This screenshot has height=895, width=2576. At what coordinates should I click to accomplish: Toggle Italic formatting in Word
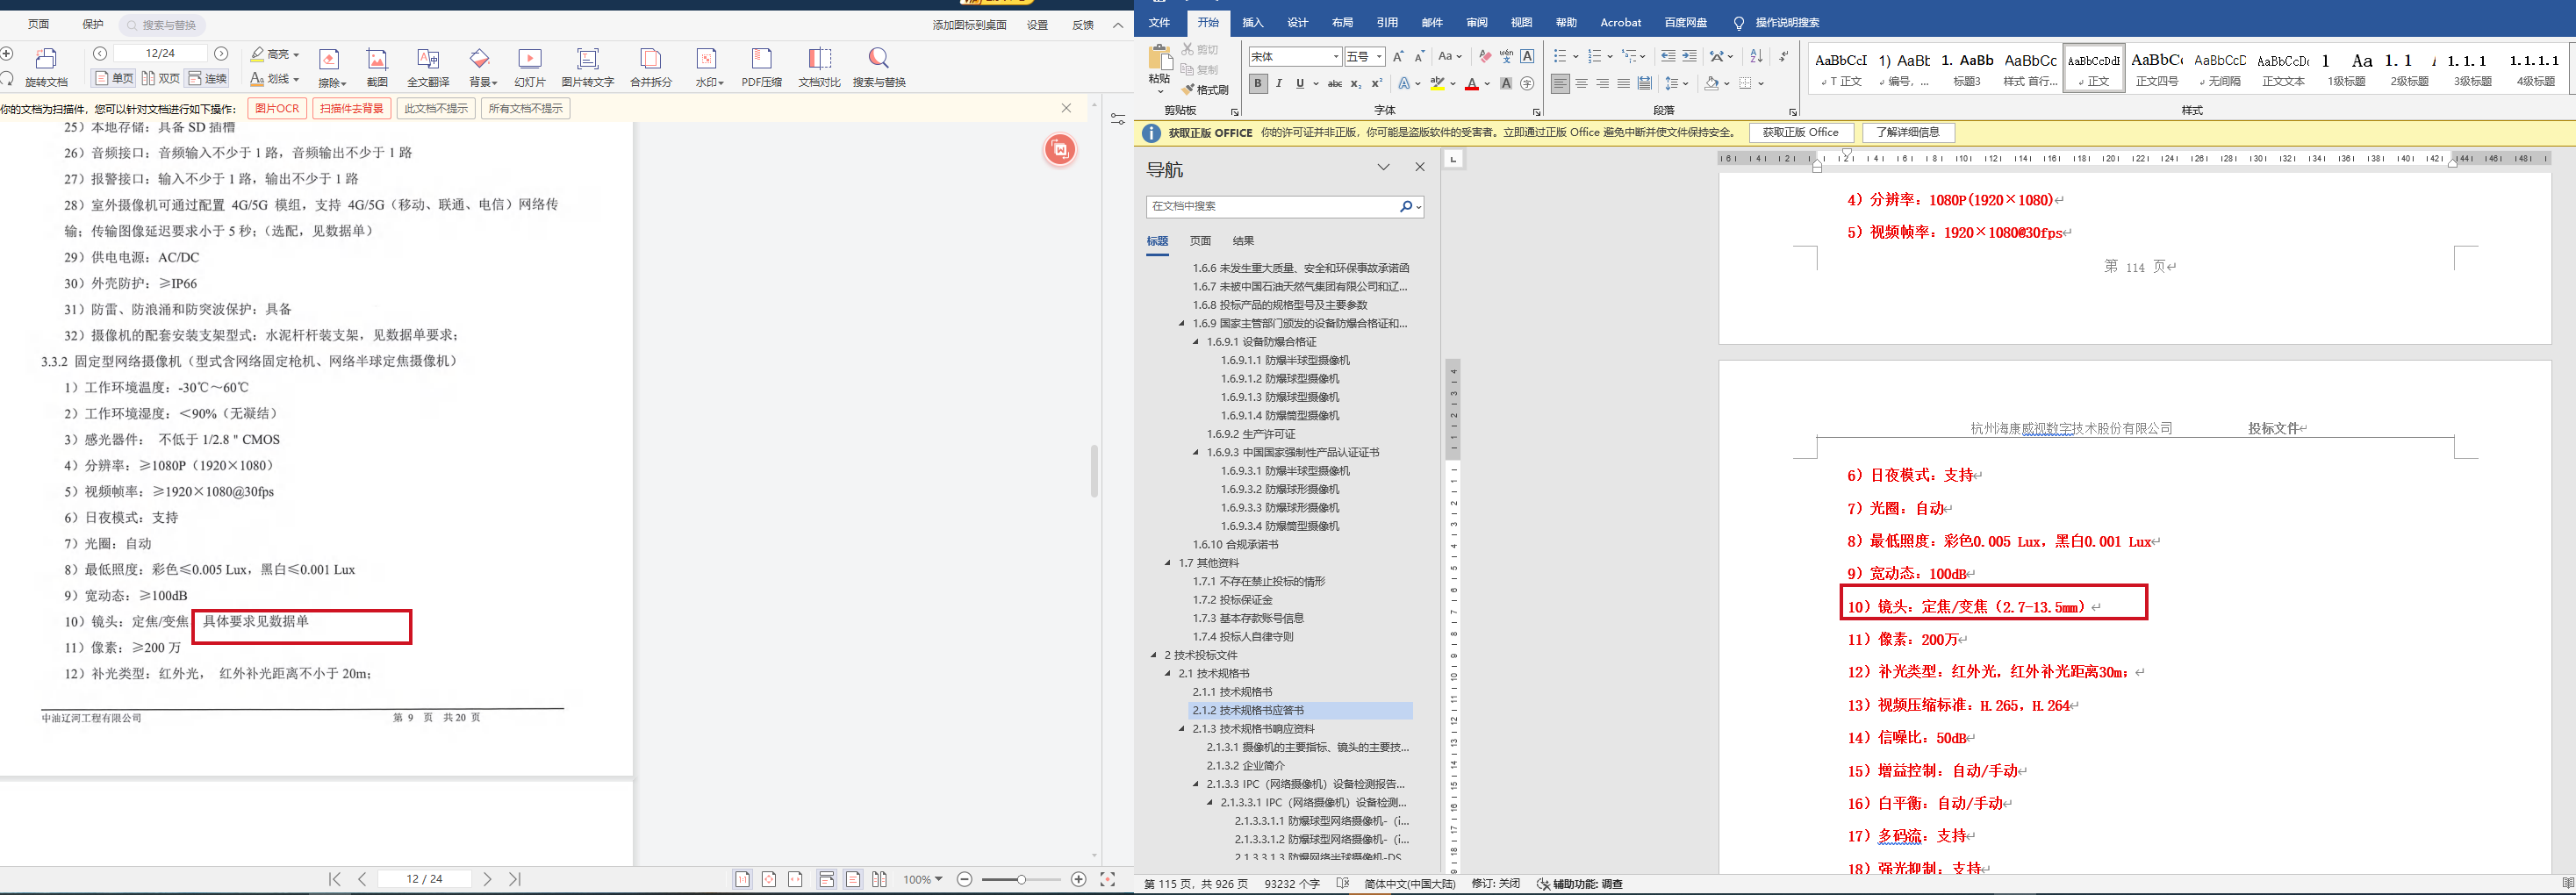click(x=1279, y=84)
